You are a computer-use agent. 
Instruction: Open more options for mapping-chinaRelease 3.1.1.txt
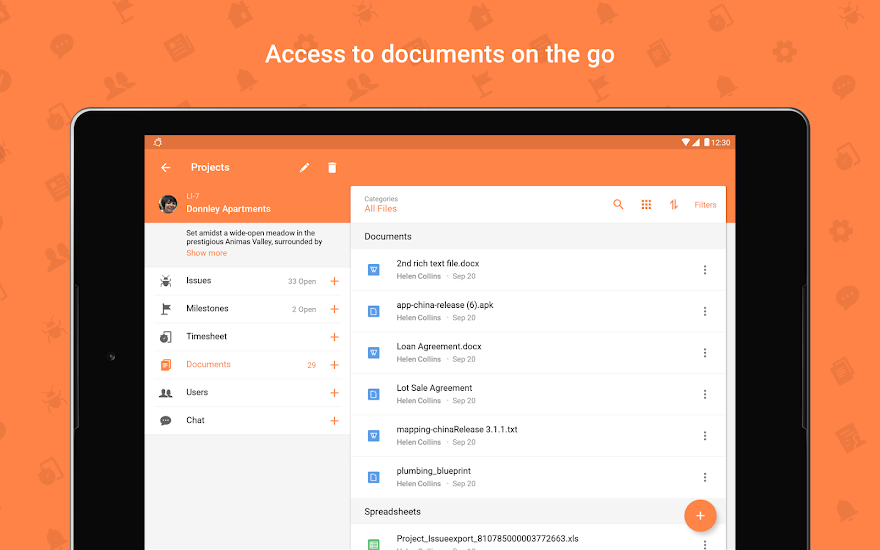coord(705,436)
